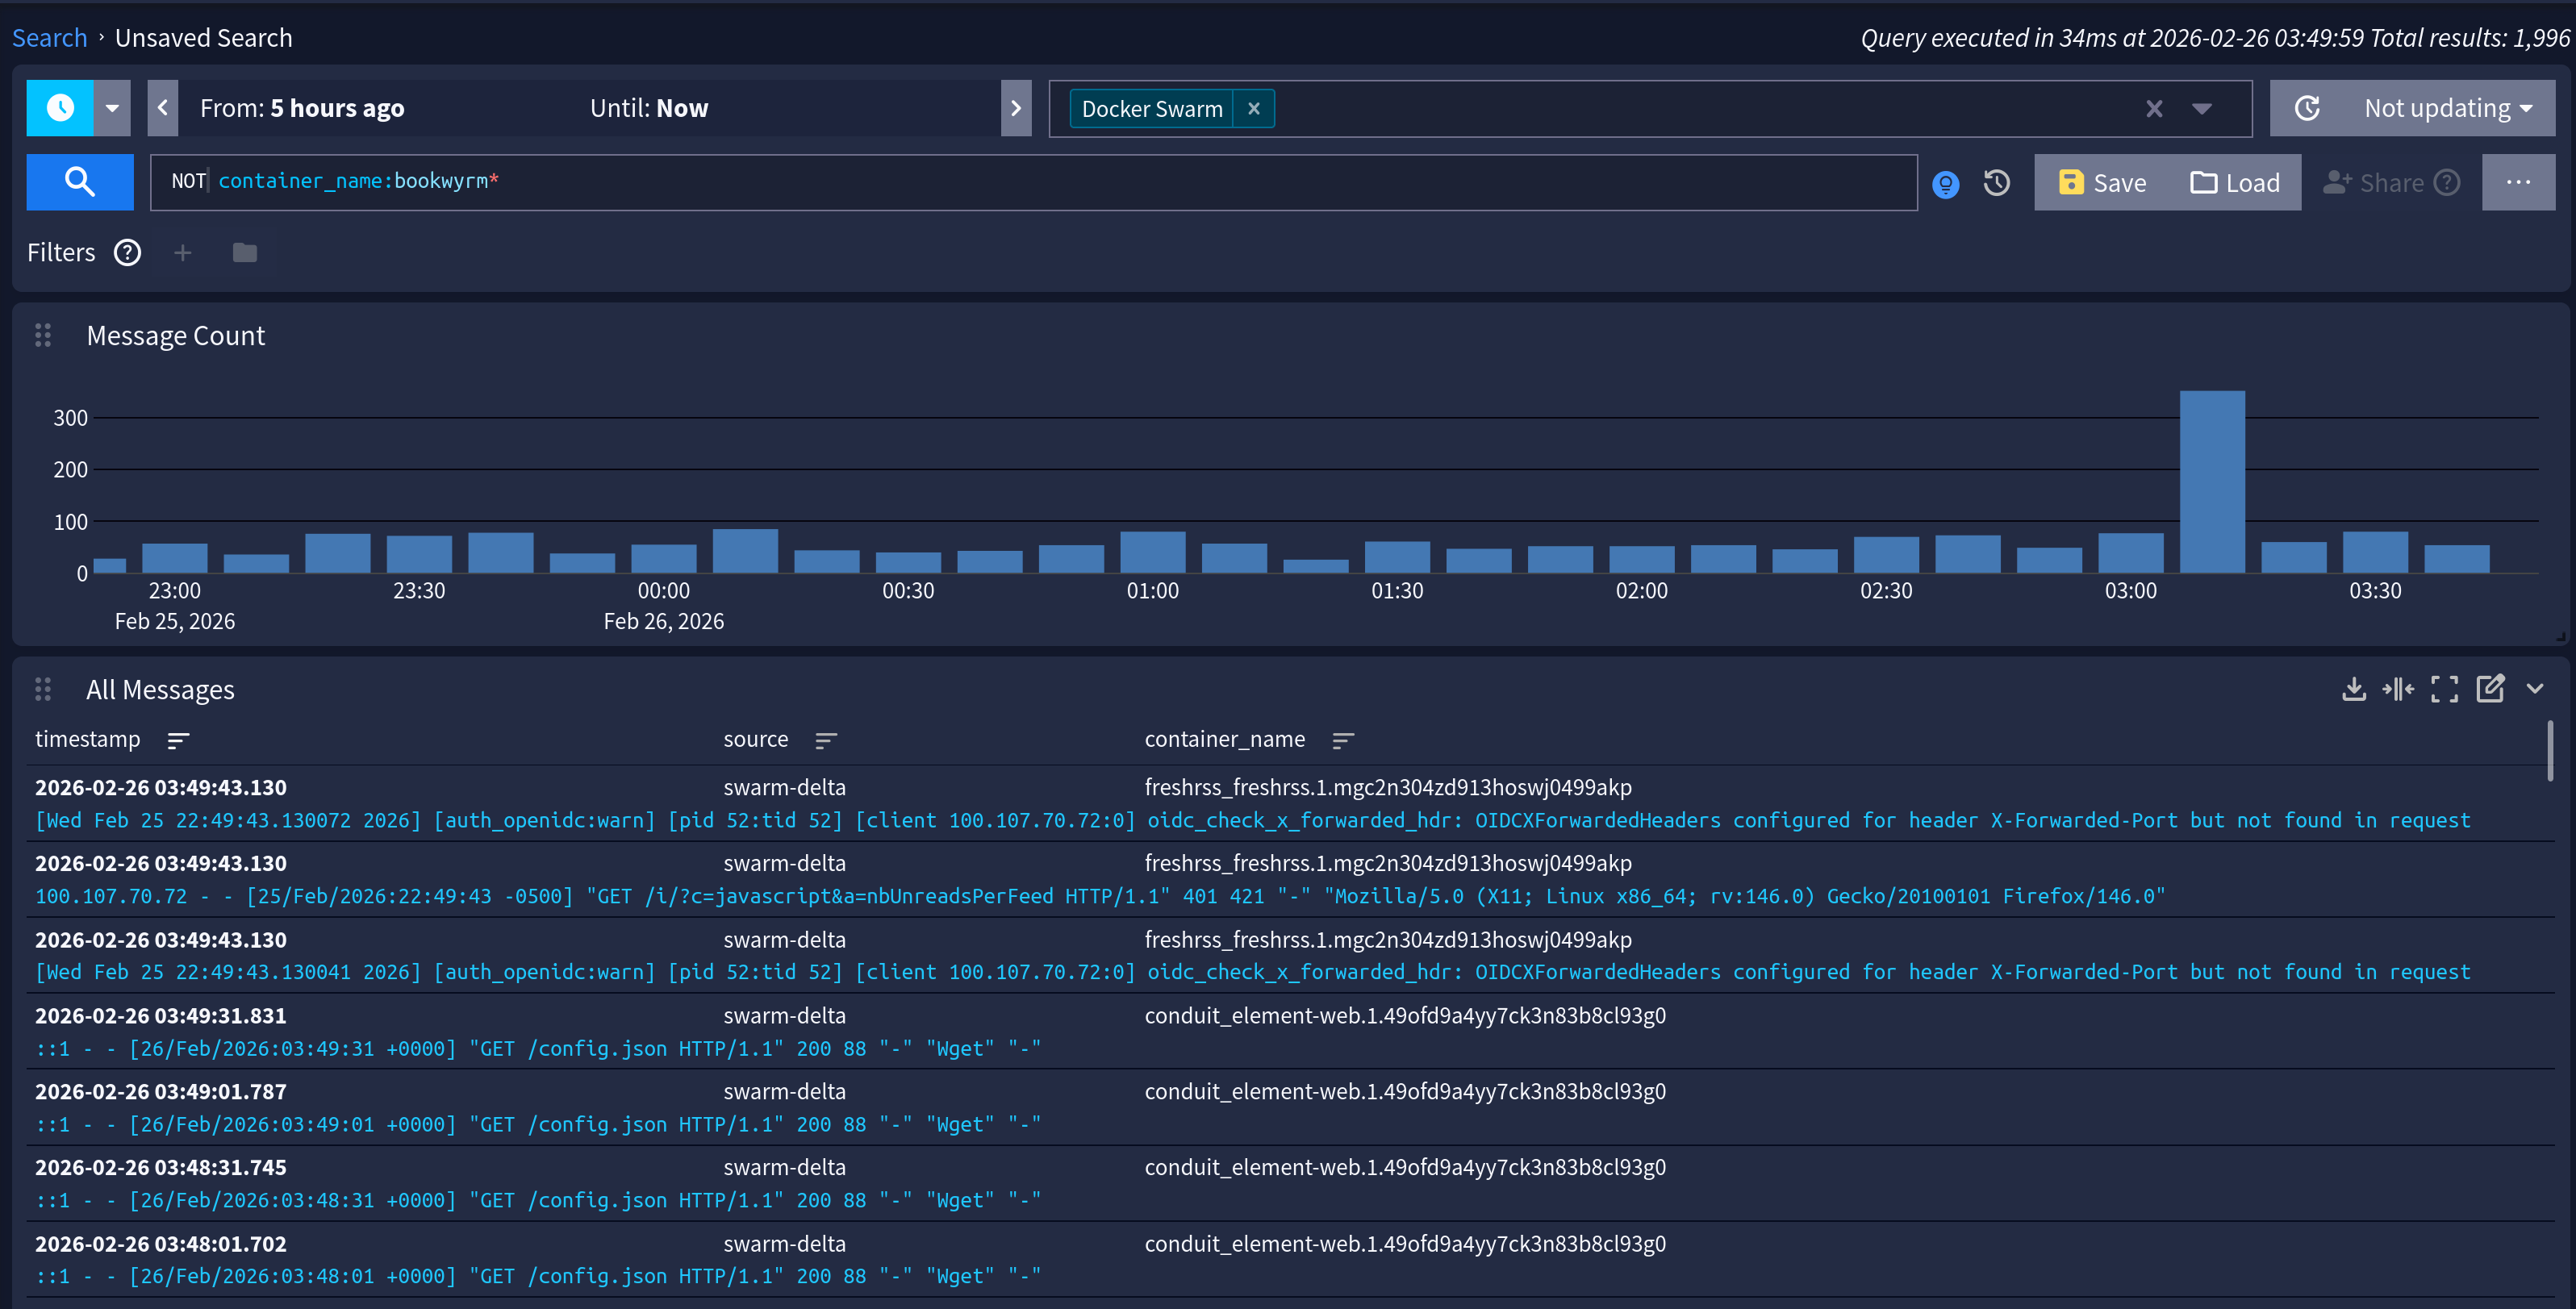Open the Not updating refresh-rate dropdown
2576x1309 pixels.
[x=2447, y=107]
